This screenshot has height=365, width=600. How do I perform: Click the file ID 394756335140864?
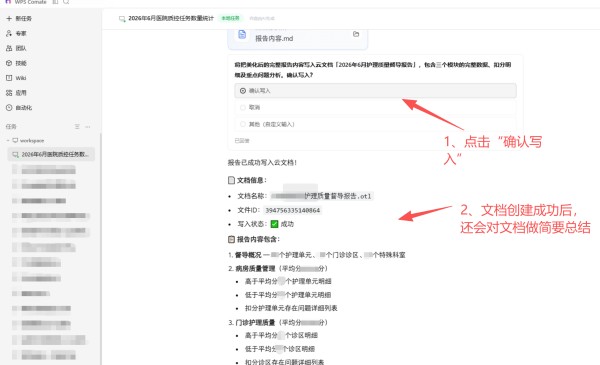click(293, 210)
